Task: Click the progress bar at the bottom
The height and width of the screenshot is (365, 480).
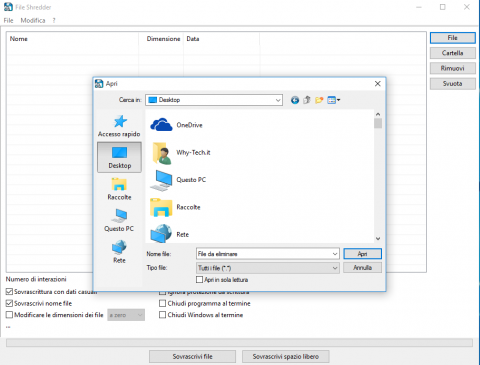Action: (239, 343)
